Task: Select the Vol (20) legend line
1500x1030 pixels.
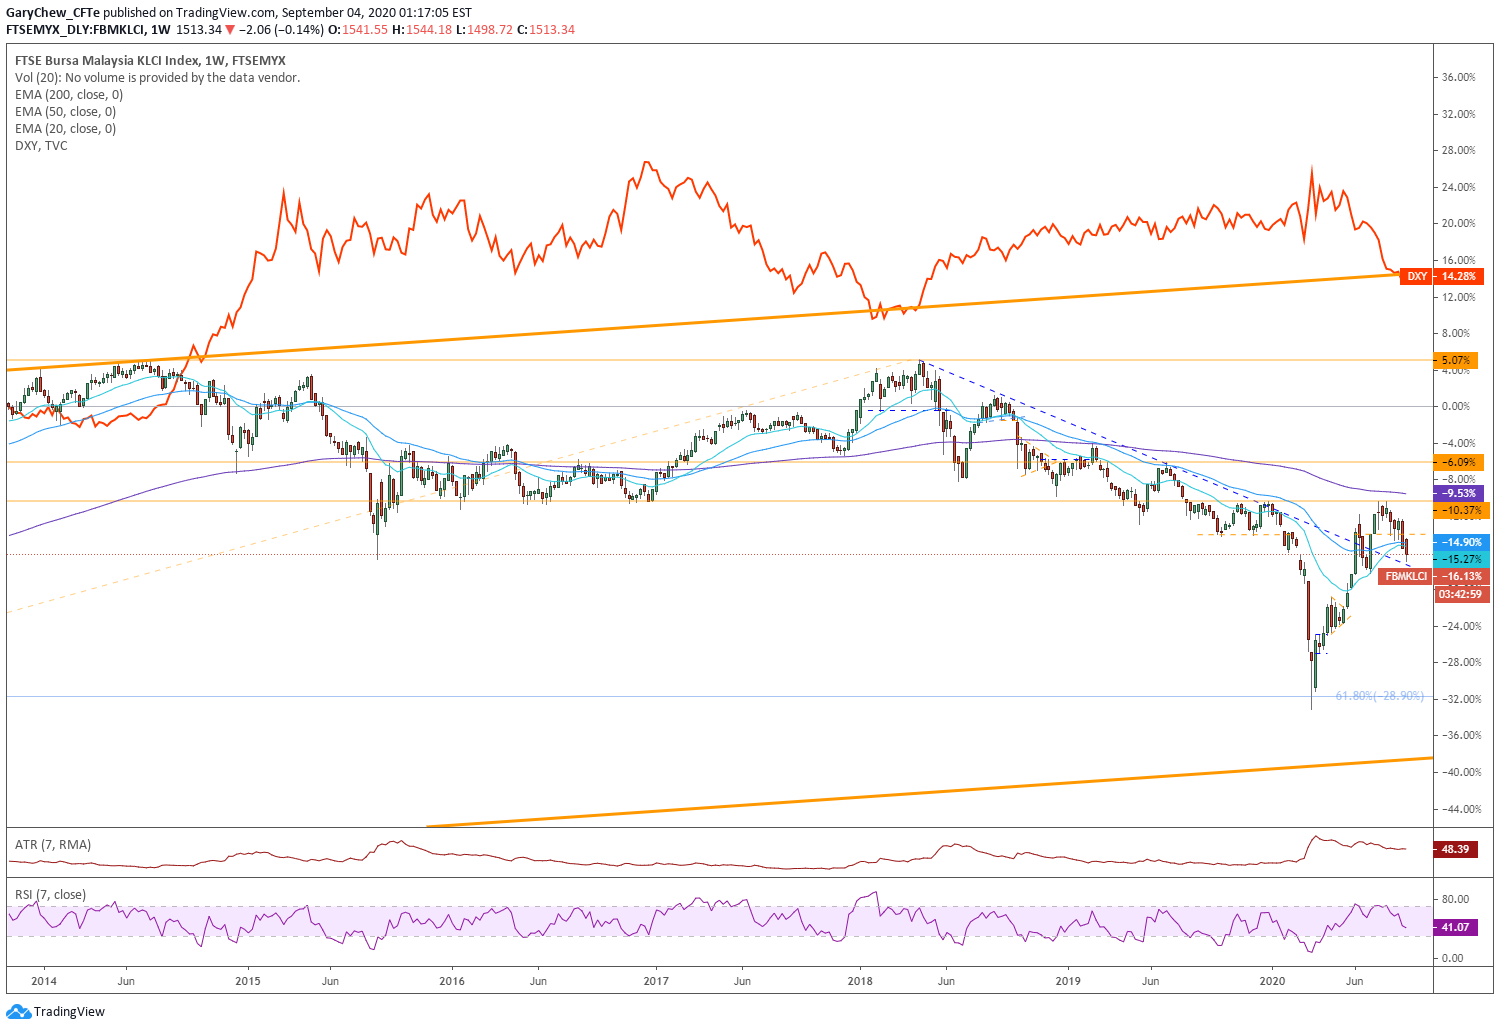Action: 157,78
